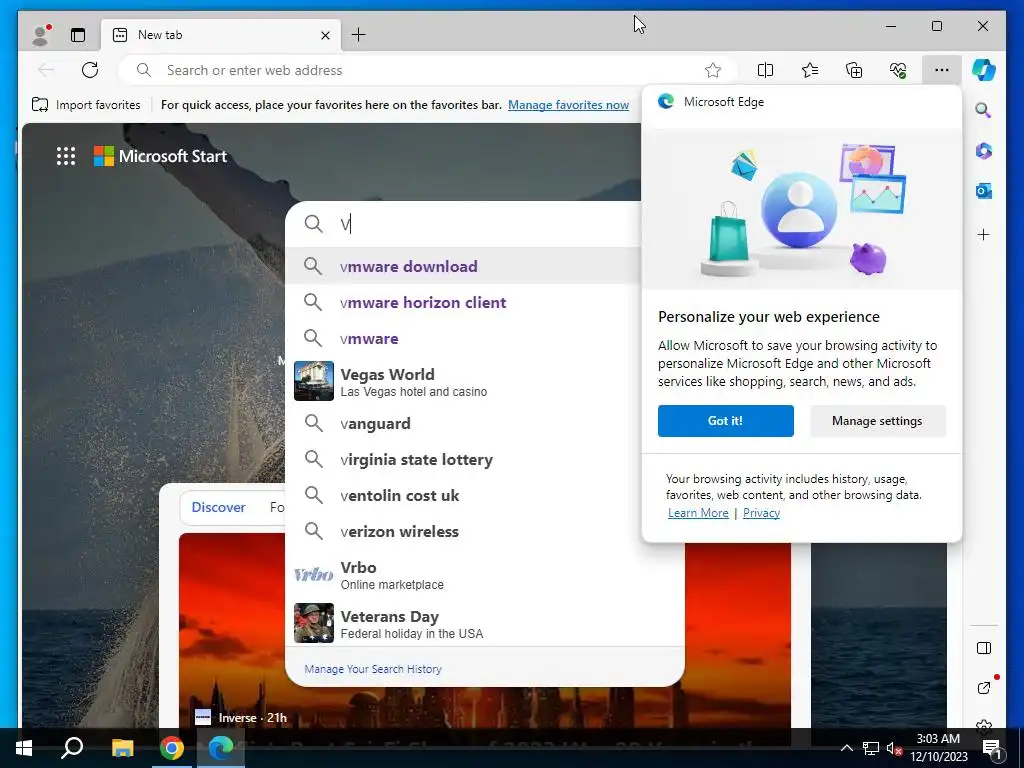Click the sidebar plus to add apps
Screen dimensions: 1024x768
pyautogui.click(x=984, y=234)
